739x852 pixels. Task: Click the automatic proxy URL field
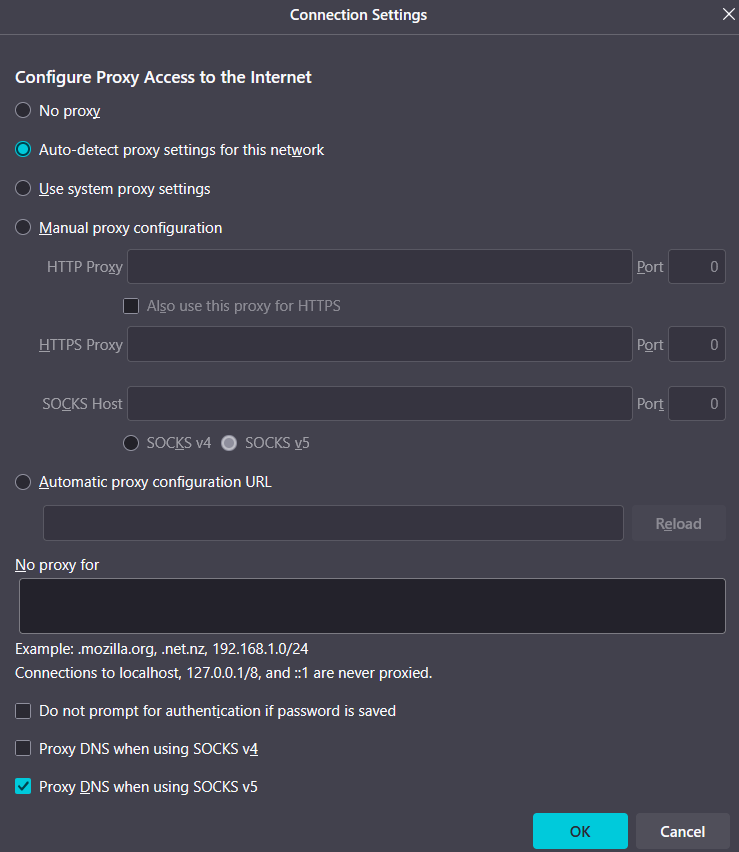click(x=333, y=523)
